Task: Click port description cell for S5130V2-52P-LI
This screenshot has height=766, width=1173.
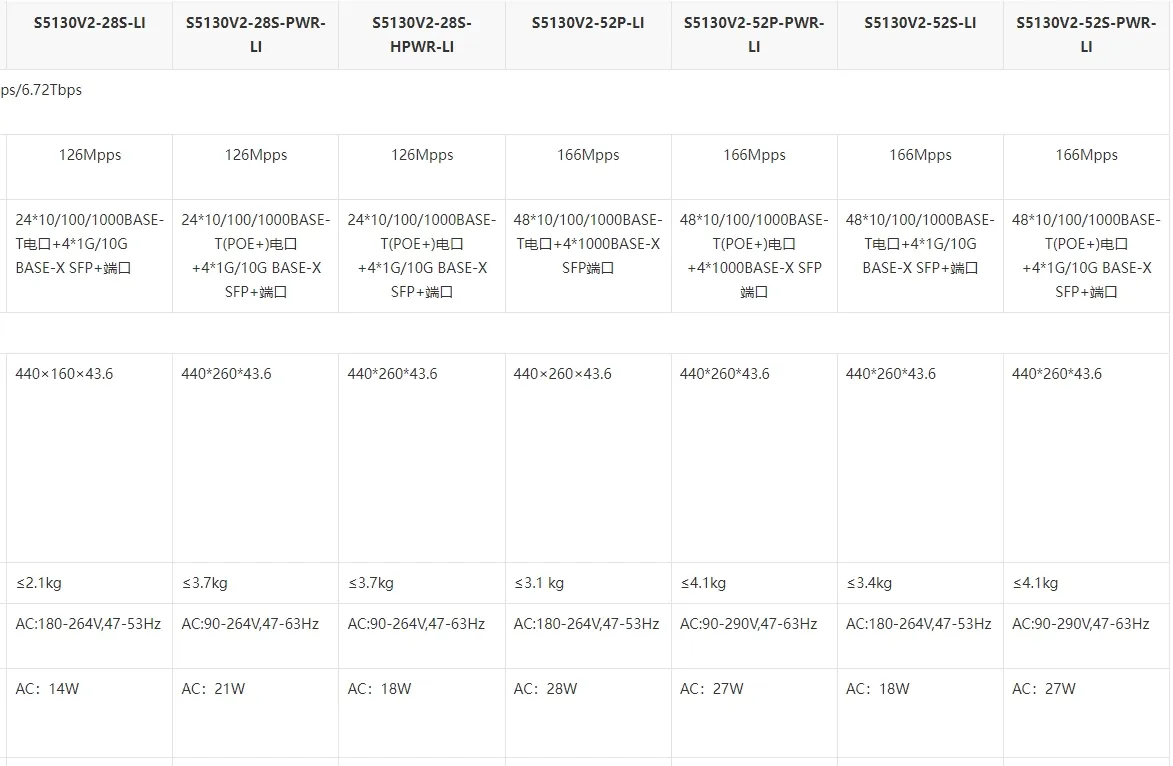Action: pos(587,244)
